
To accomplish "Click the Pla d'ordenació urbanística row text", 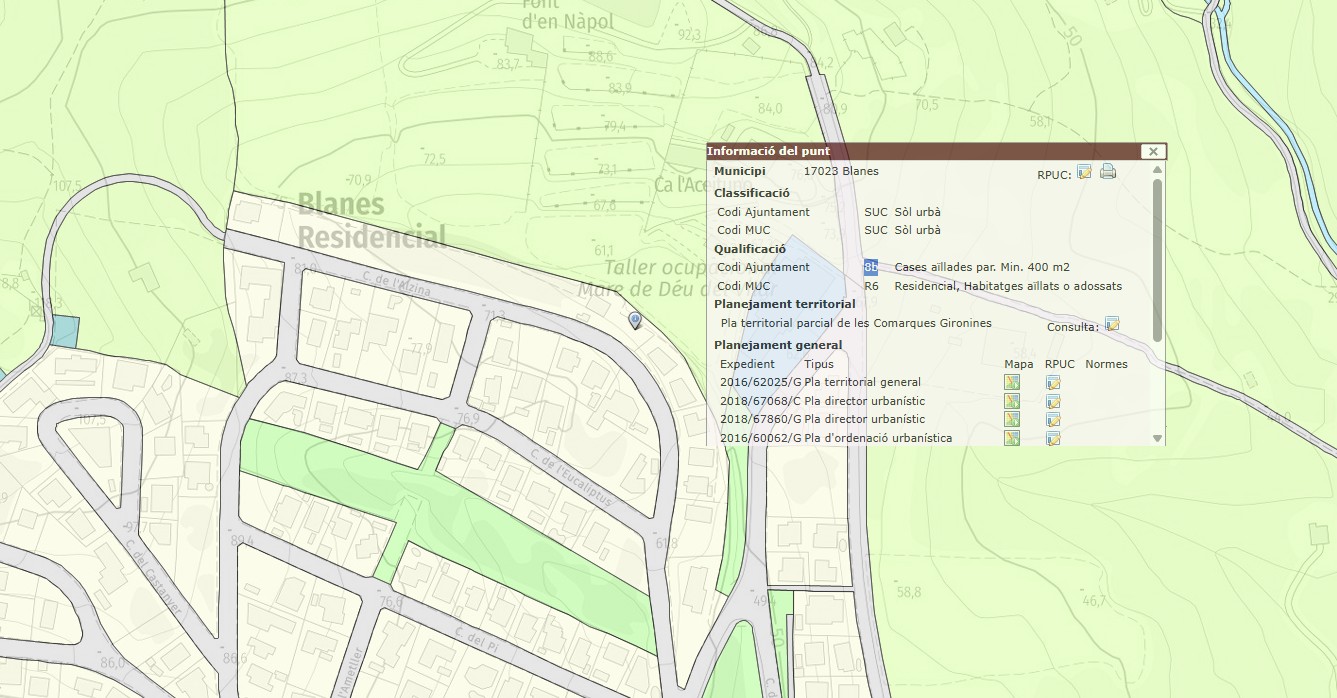I will pos(878,438).
